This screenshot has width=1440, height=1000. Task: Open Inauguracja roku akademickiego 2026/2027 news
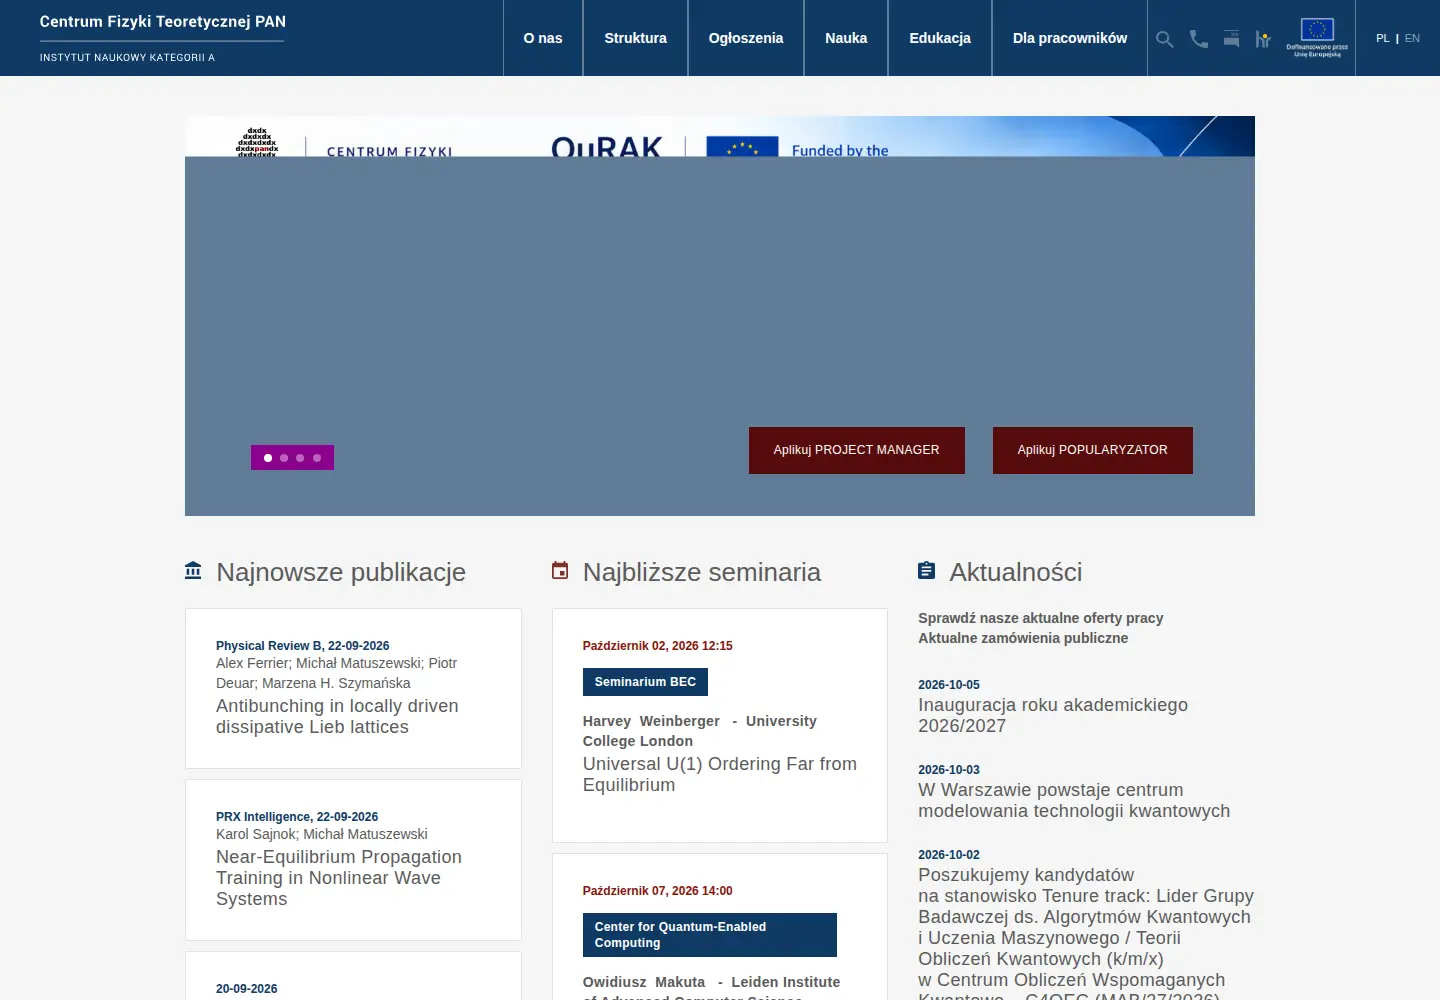pyautogui.click(x=1053, y=715)
